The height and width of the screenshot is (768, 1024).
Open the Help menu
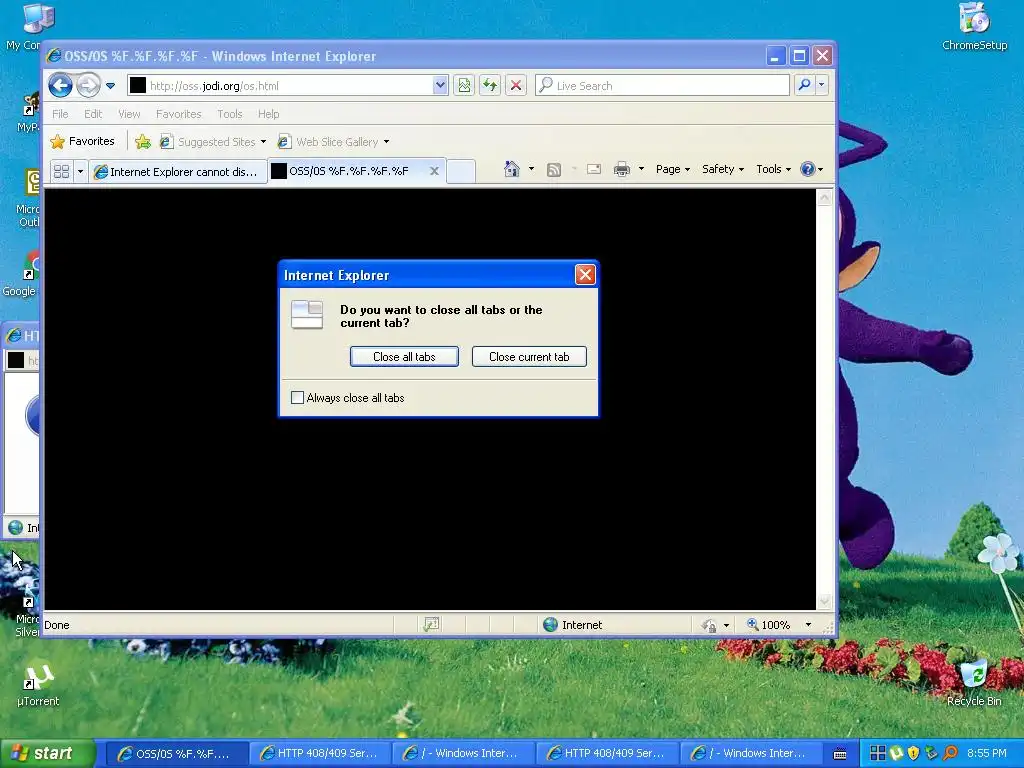tap(268, 114)
